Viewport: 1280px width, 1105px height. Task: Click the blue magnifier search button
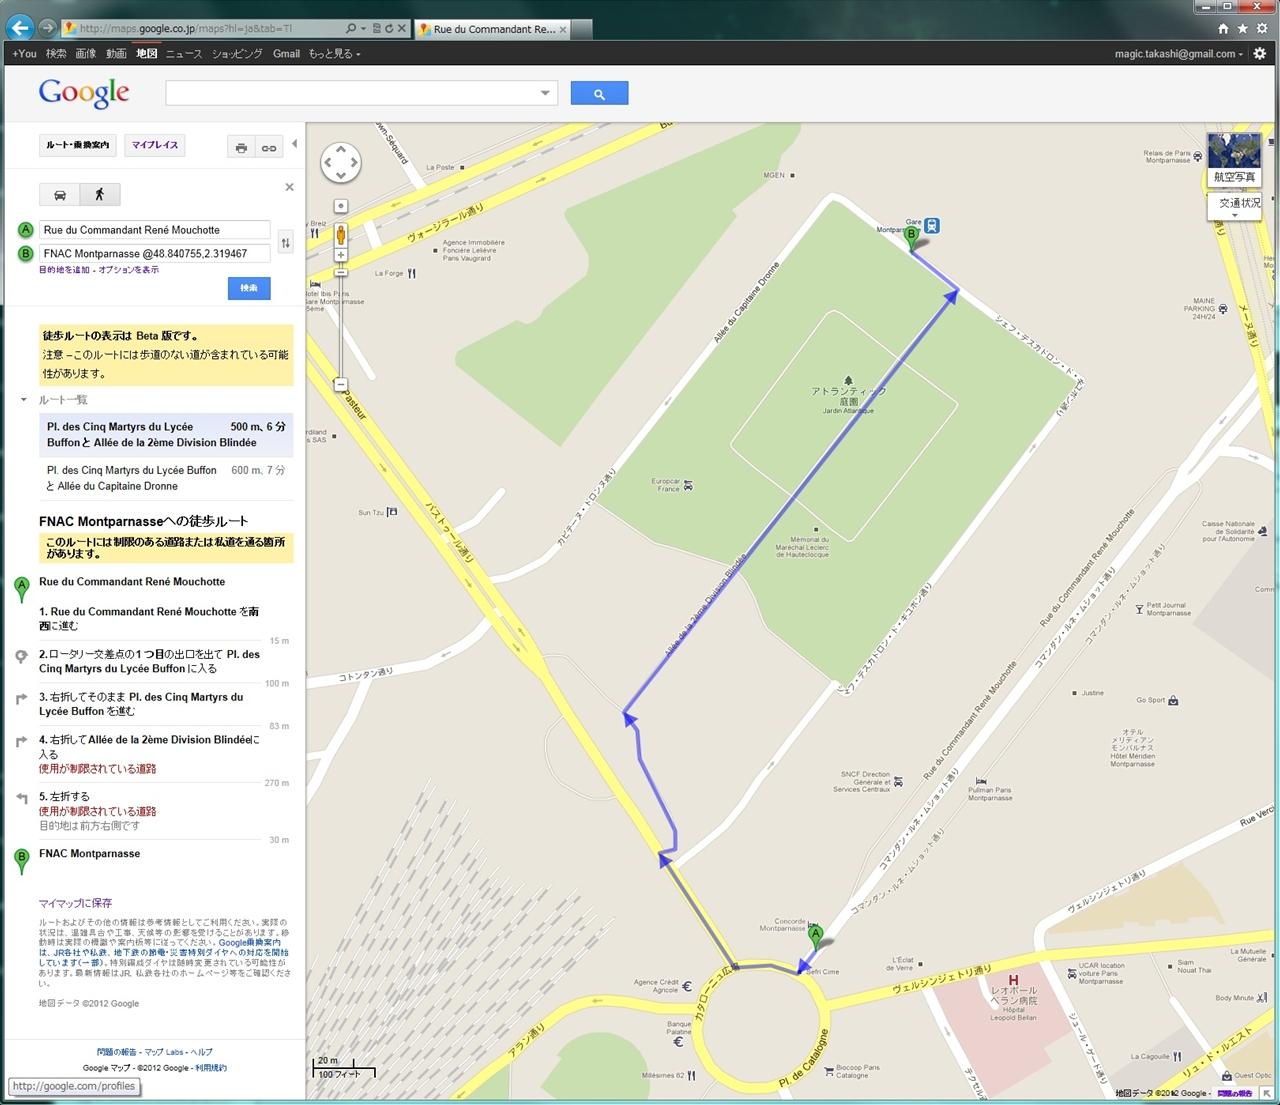pos(599,94)
